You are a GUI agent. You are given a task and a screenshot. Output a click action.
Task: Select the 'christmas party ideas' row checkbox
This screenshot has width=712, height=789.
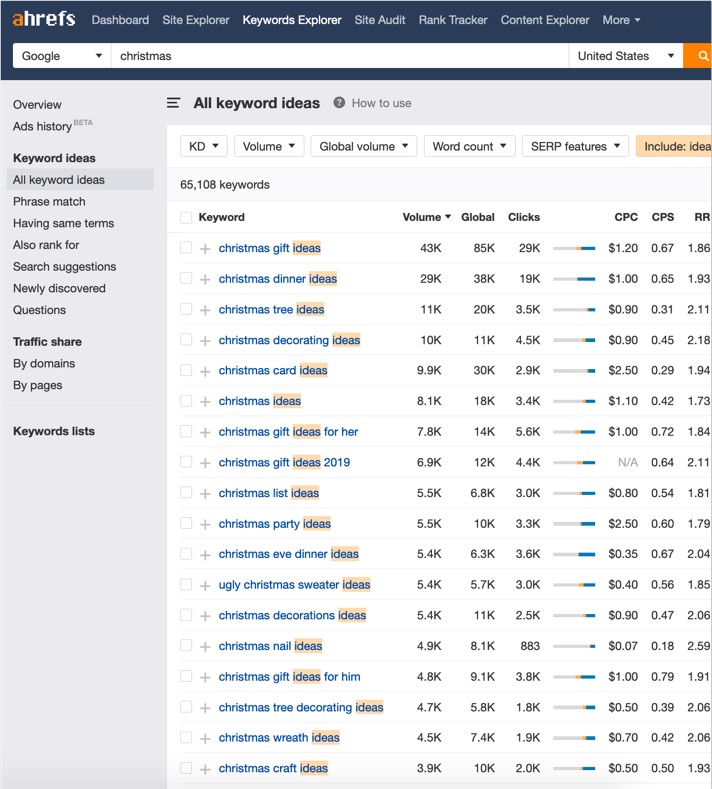(186, 523)
